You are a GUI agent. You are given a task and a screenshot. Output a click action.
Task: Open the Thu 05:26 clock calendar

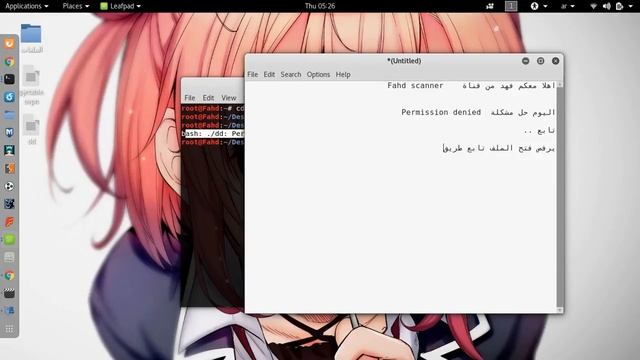coord(320,6)
